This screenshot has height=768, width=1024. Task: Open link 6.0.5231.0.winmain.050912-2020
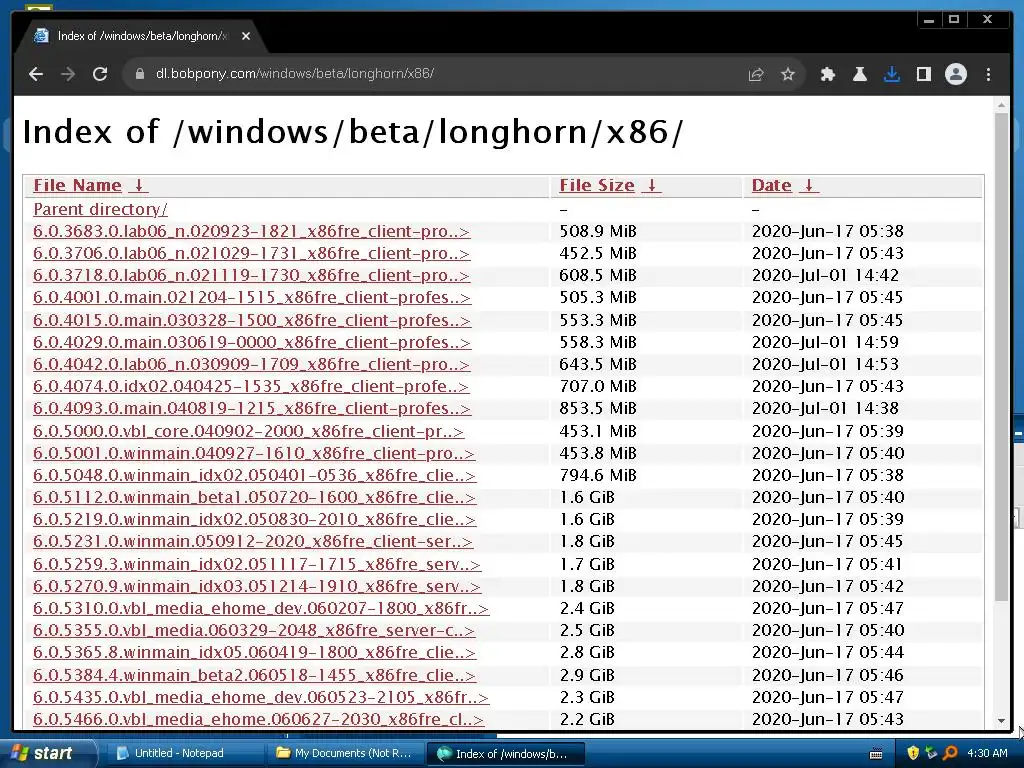[253, 542]
